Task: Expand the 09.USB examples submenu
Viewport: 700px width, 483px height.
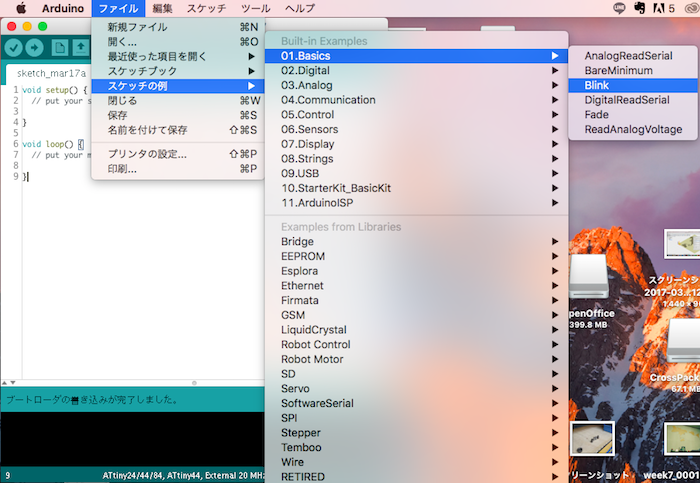Action: 417,174
